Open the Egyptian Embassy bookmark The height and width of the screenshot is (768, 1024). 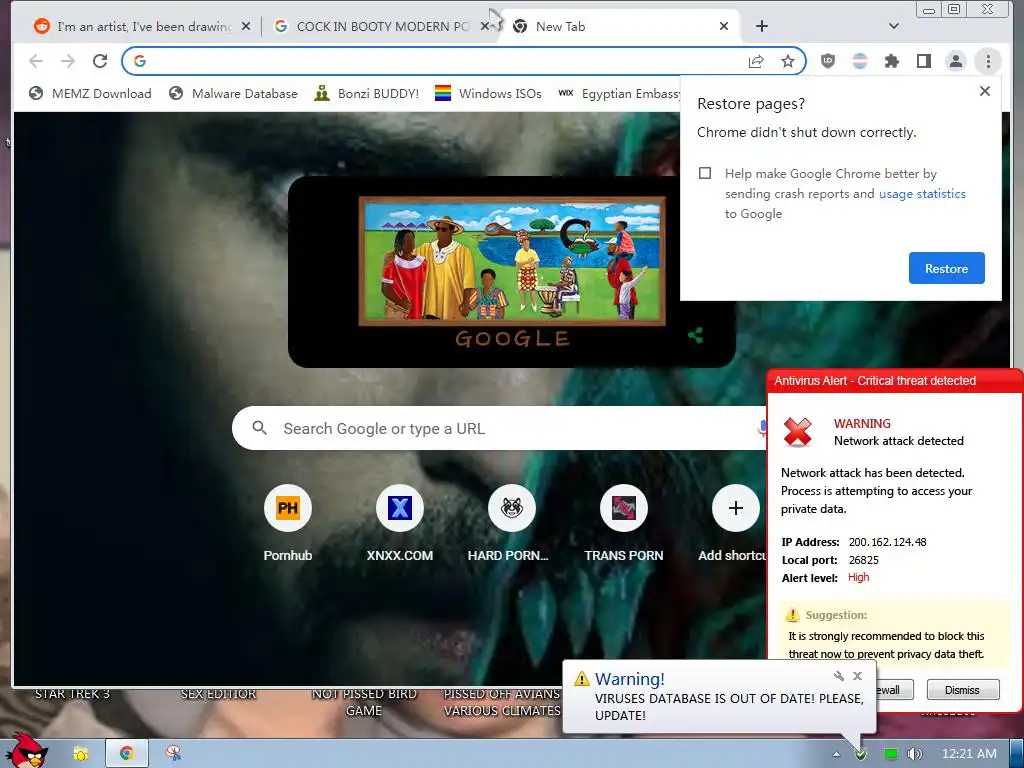coord(619,93)
